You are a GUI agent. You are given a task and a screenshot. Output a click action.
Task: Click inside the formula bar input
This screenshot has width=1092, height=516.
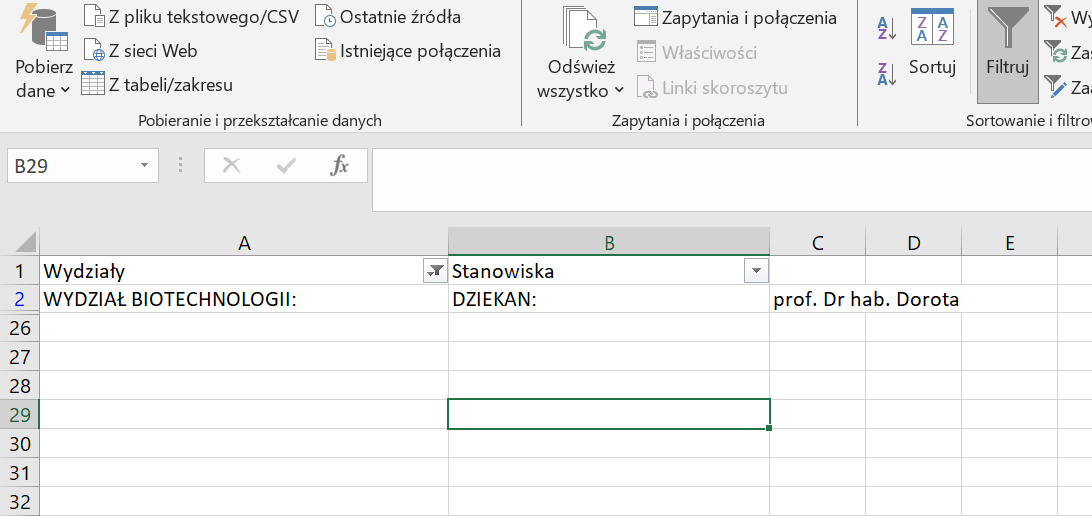coord(732,180)
